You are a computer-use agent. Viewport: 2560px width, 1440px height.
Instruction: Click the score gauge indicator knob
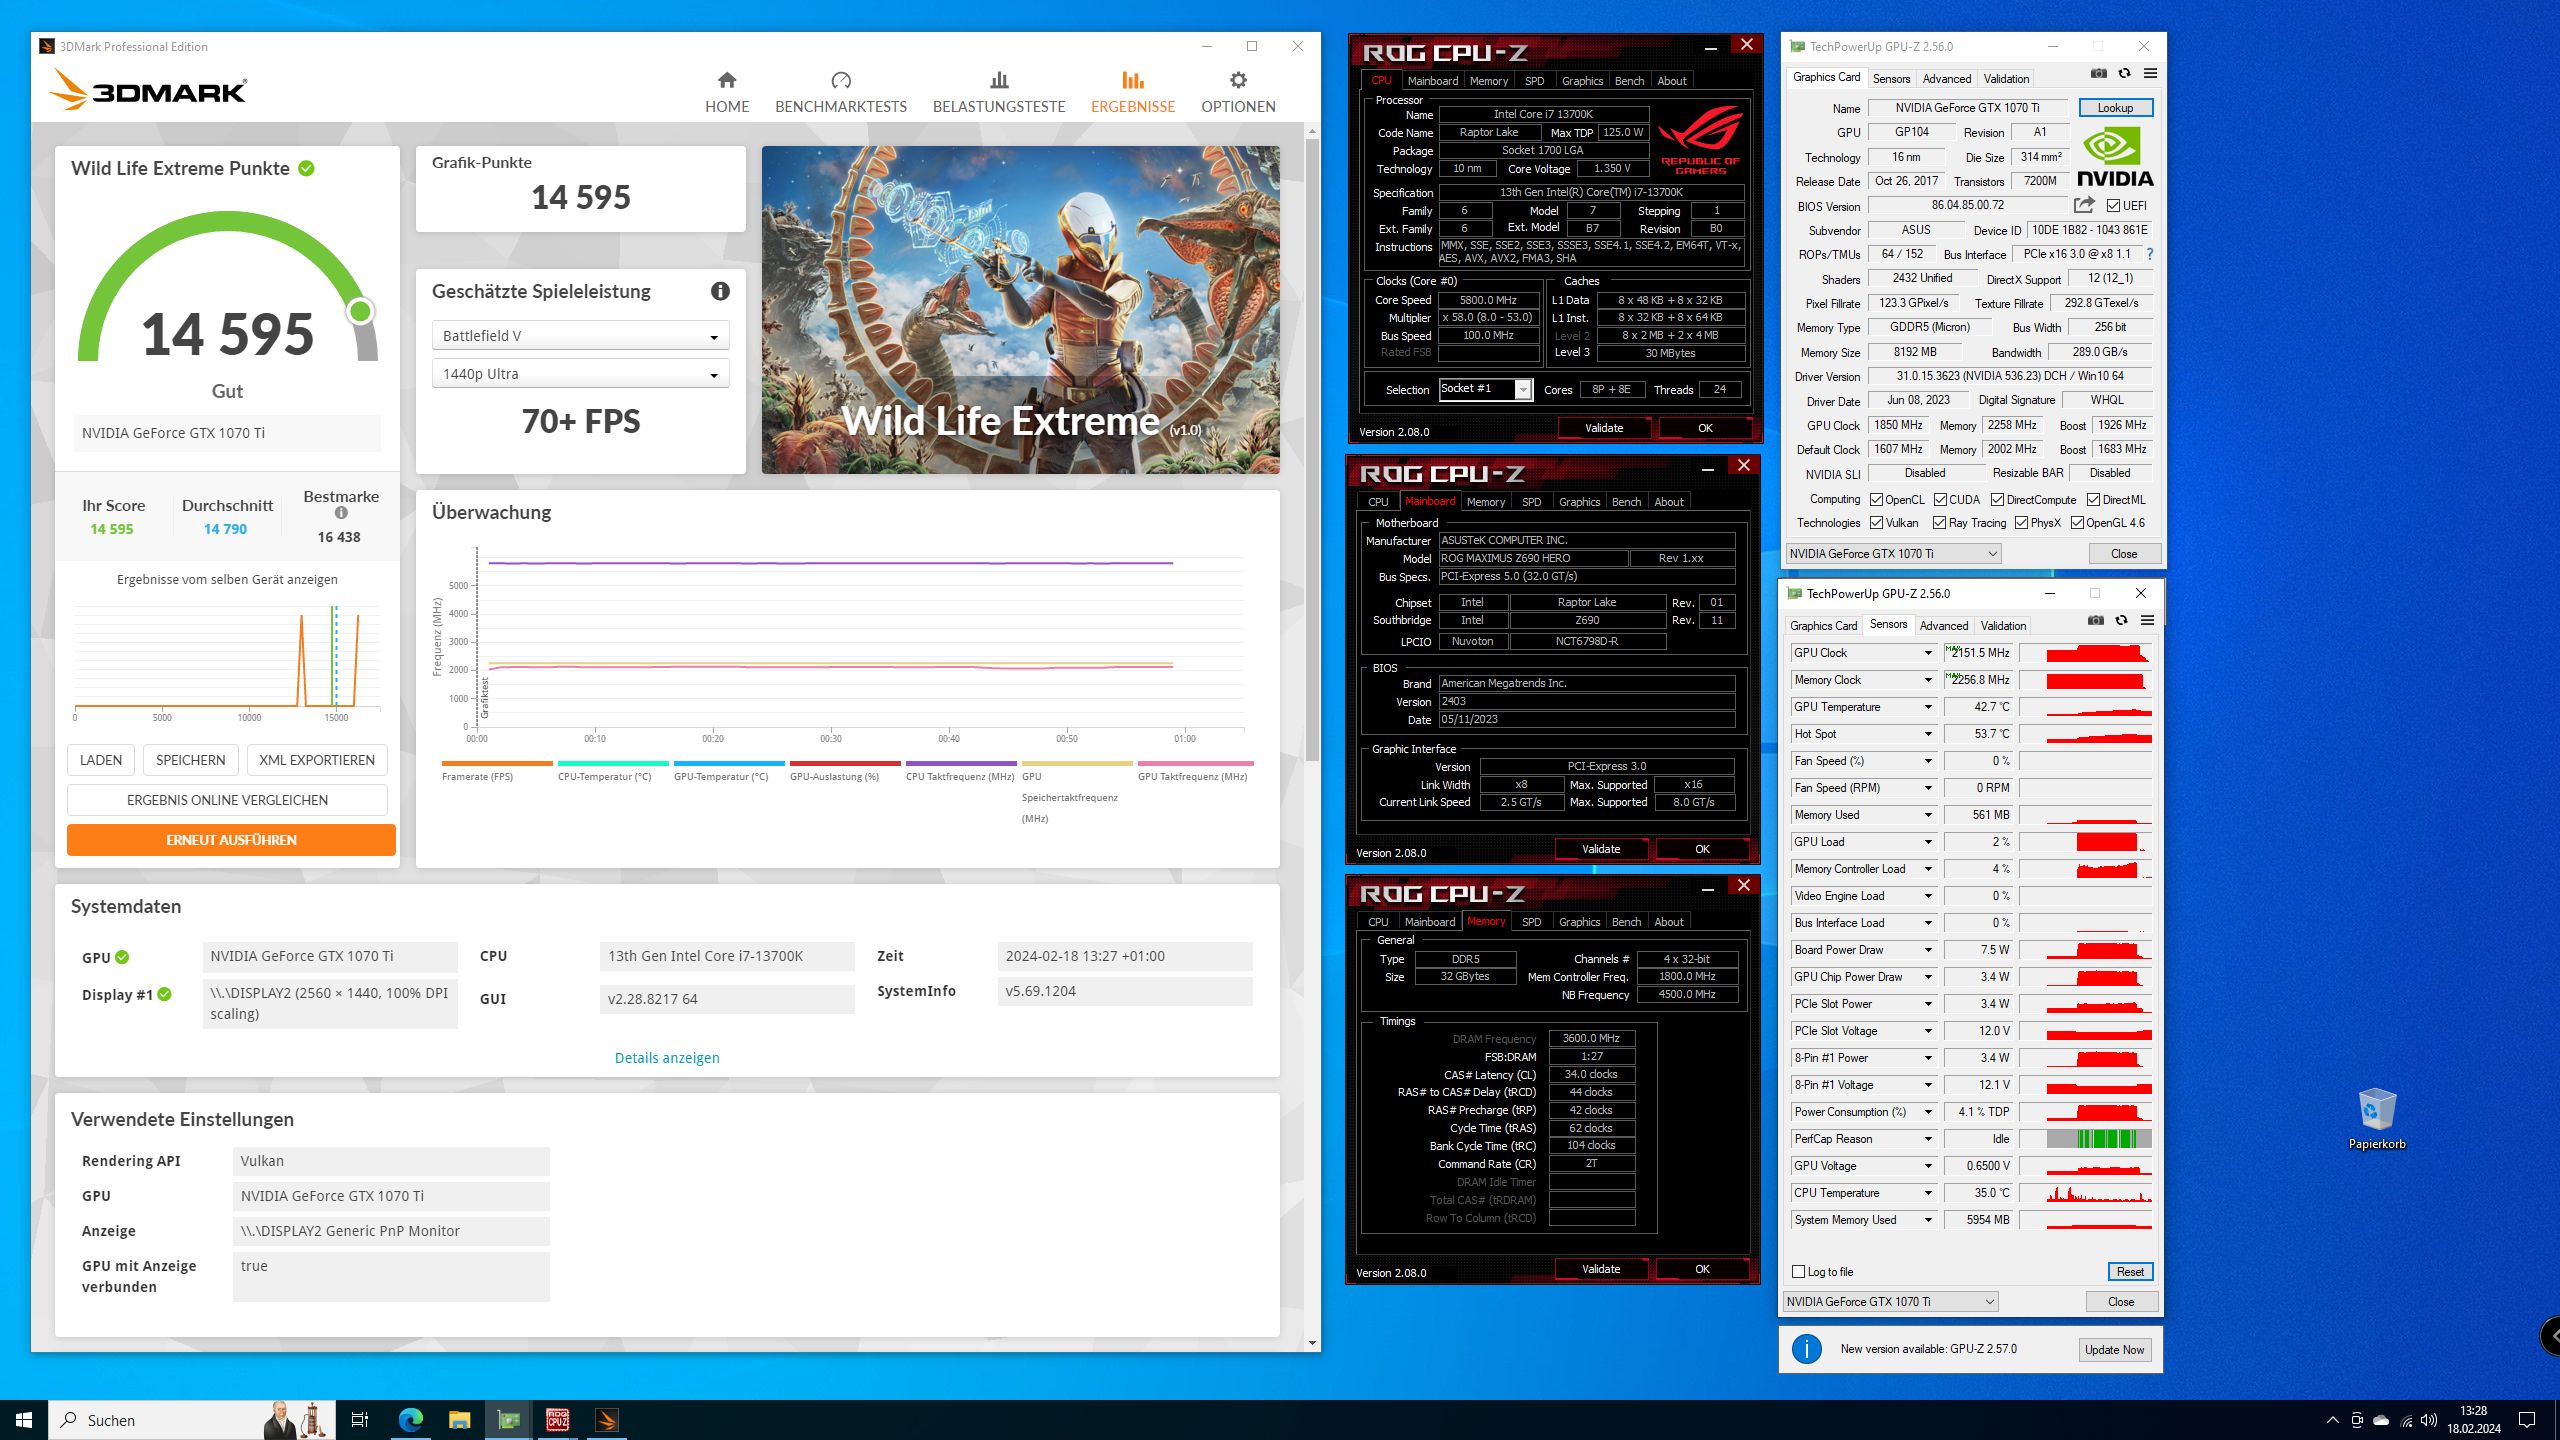pos(360,312)
